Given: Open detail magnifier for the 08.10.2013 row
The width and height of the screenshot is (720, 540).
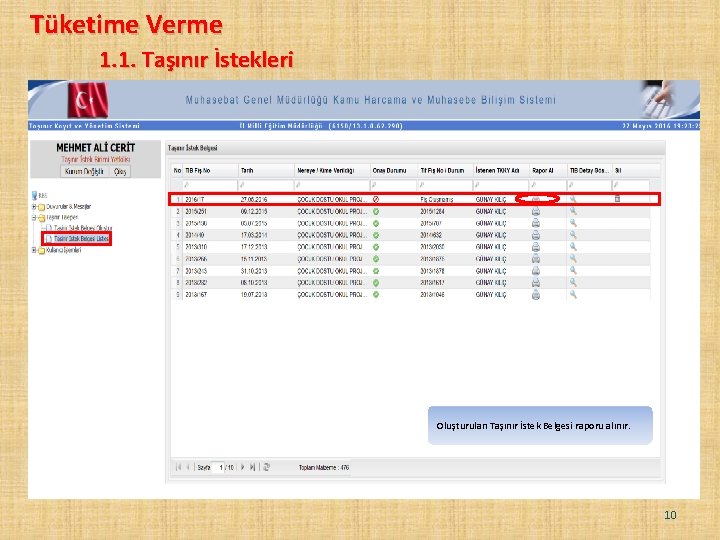Looking at the screenshot, I should 573,283.
